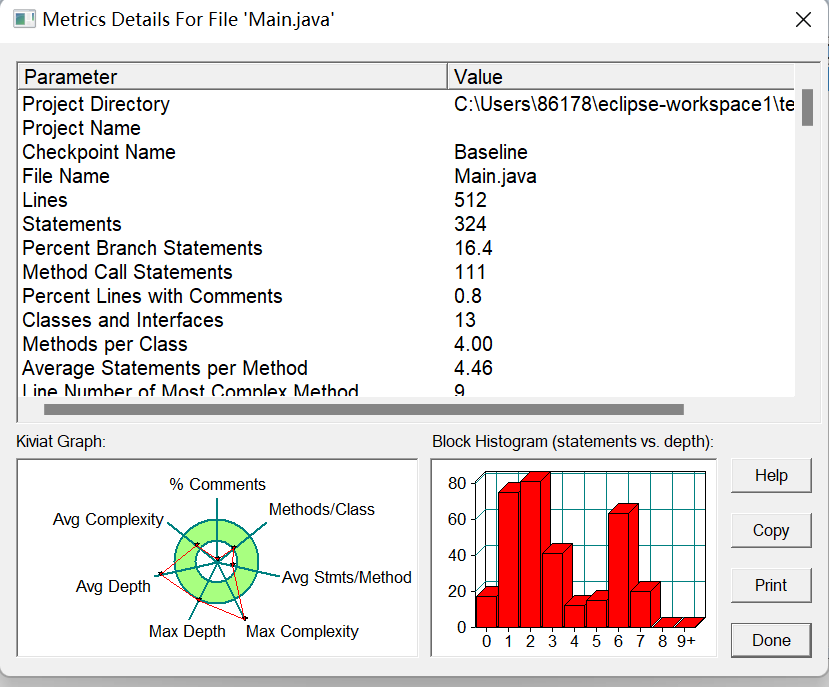Select the Project Directory row
This screenshot has height=687, width=829.
pos(407,104)
